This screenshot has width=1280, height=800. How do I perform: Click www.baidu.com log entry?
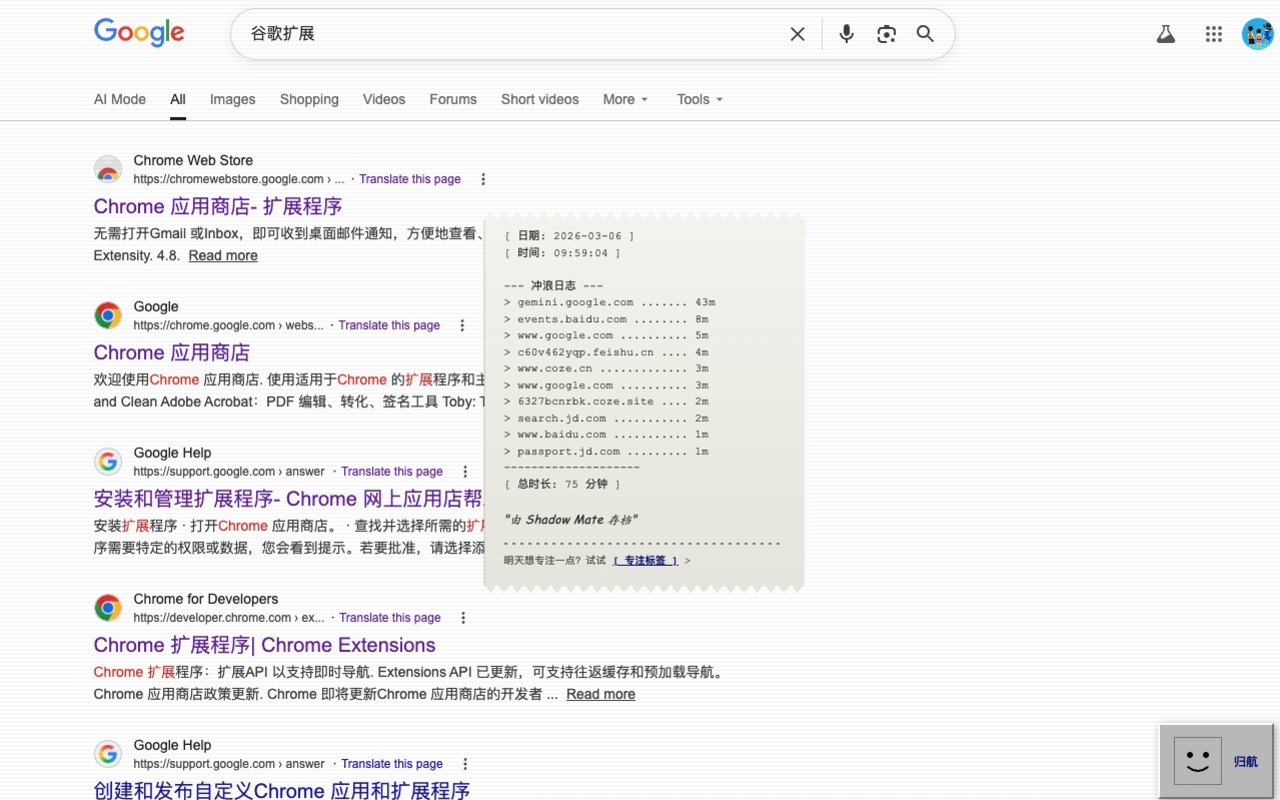[x=607, y=434]
